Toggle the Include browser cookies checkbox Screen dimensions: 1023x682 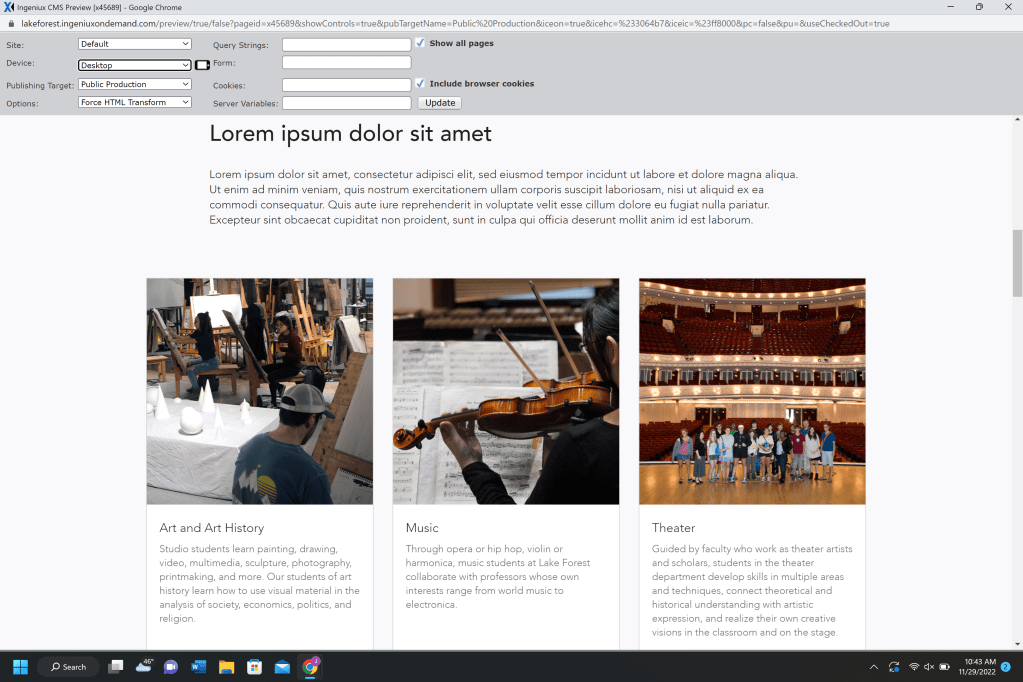coord(420,84)
